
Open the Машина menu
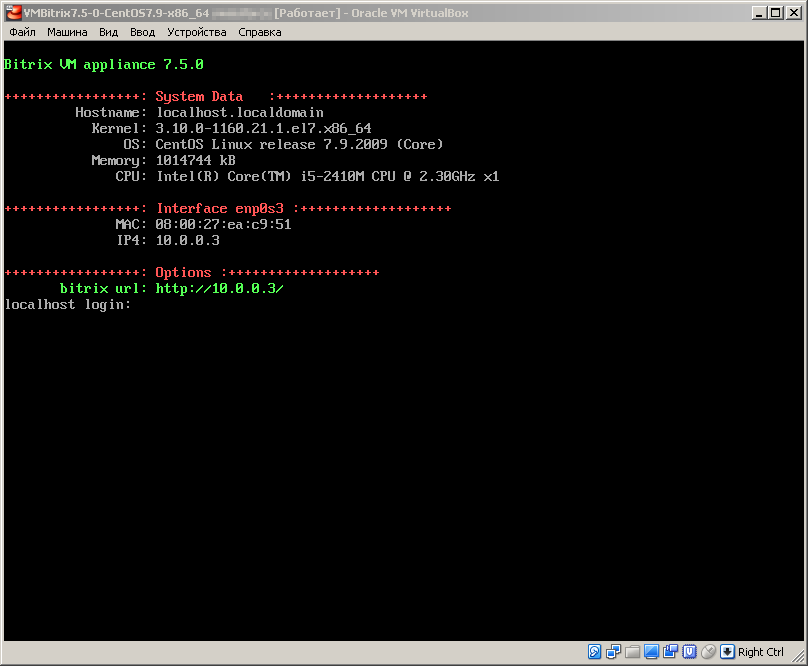(67, 32)
